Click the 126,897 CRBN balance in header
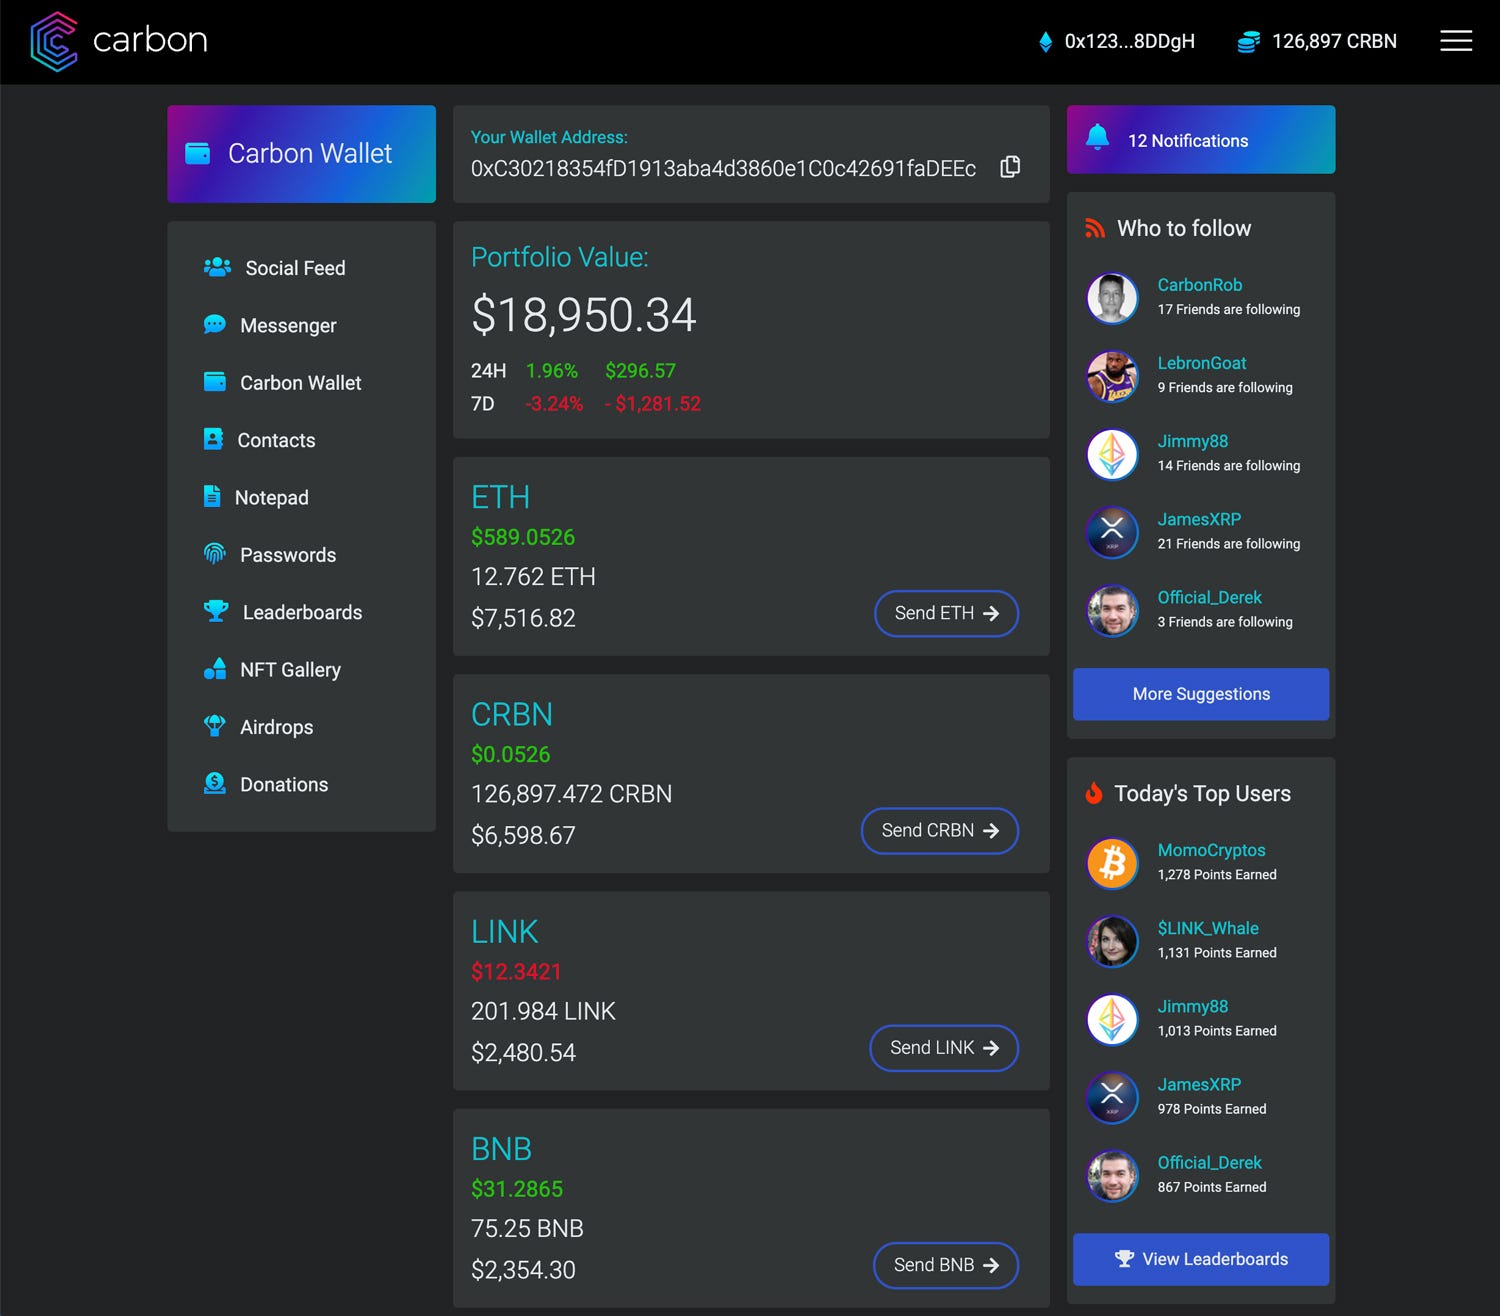The image size is (1500, 1316). [x=1334, y=41]
